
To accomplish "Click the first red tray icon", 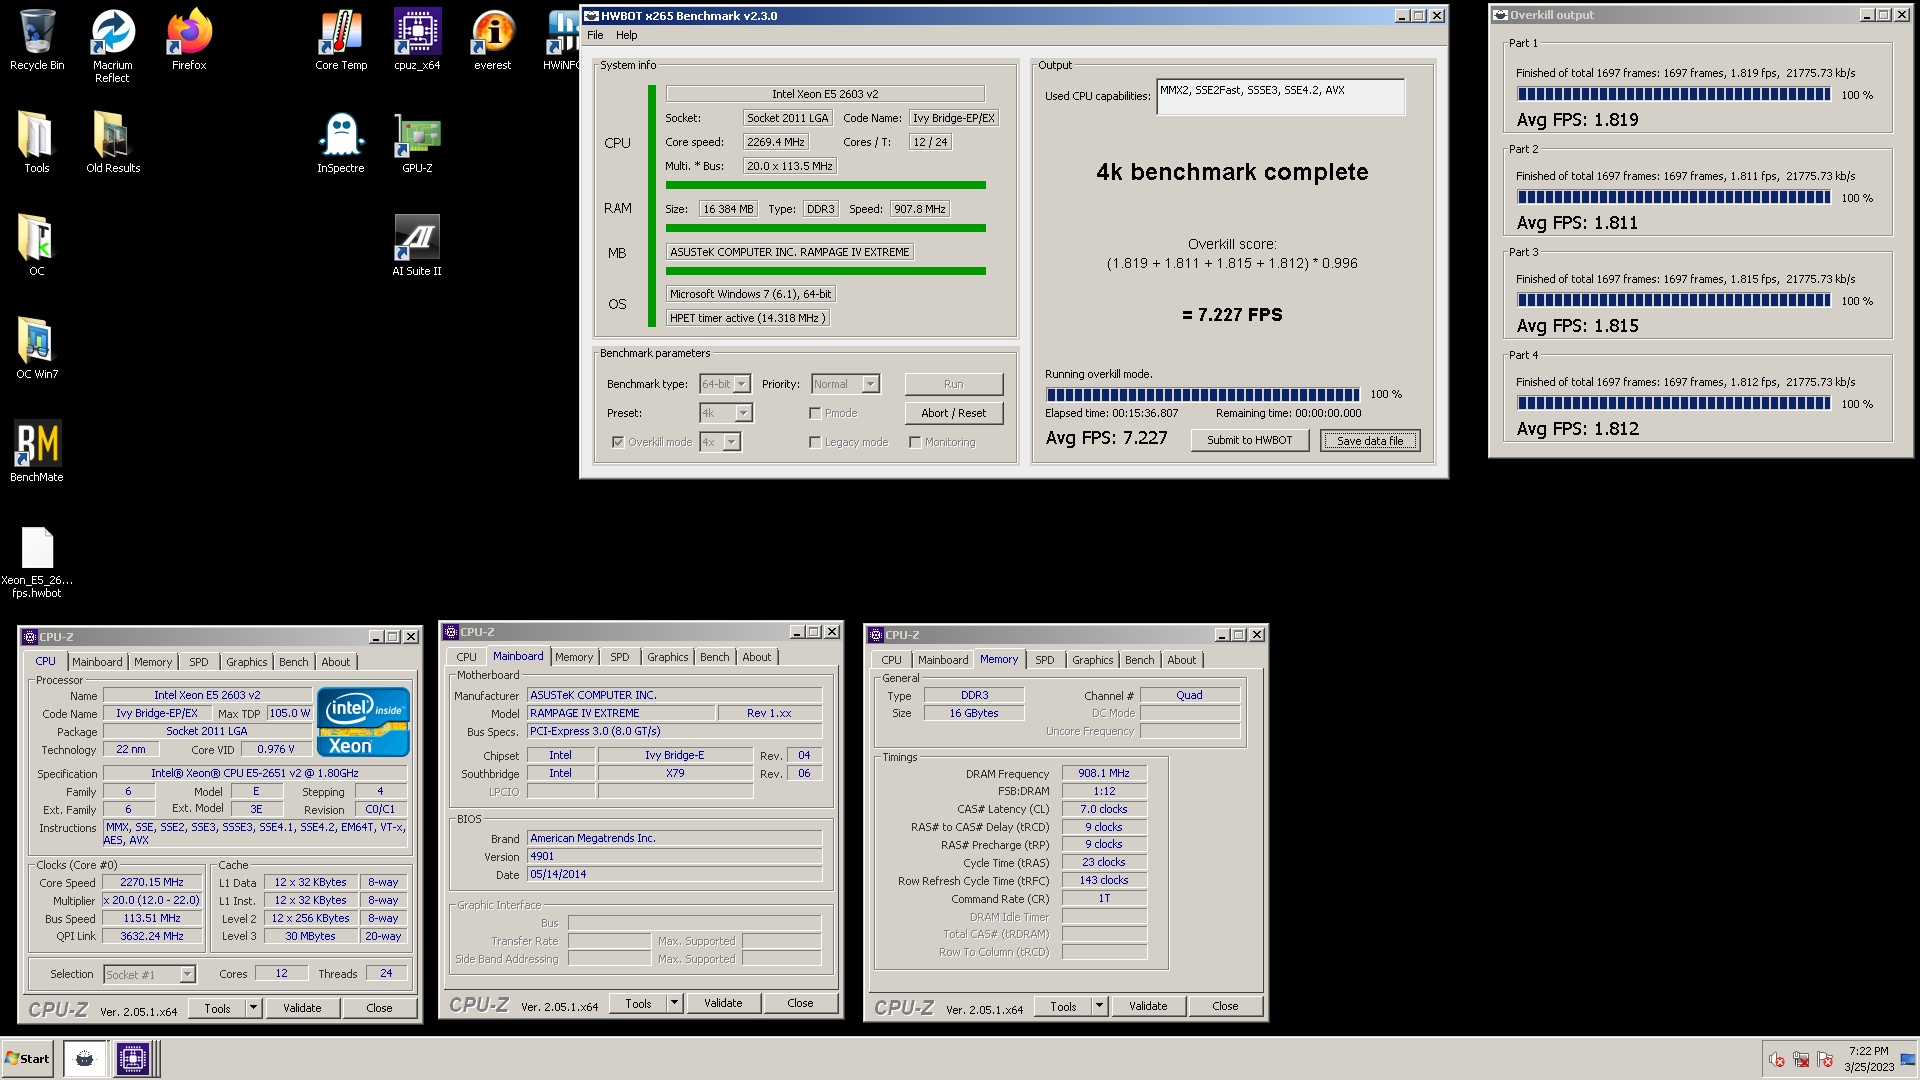I will click(x=1777, y=1060).
